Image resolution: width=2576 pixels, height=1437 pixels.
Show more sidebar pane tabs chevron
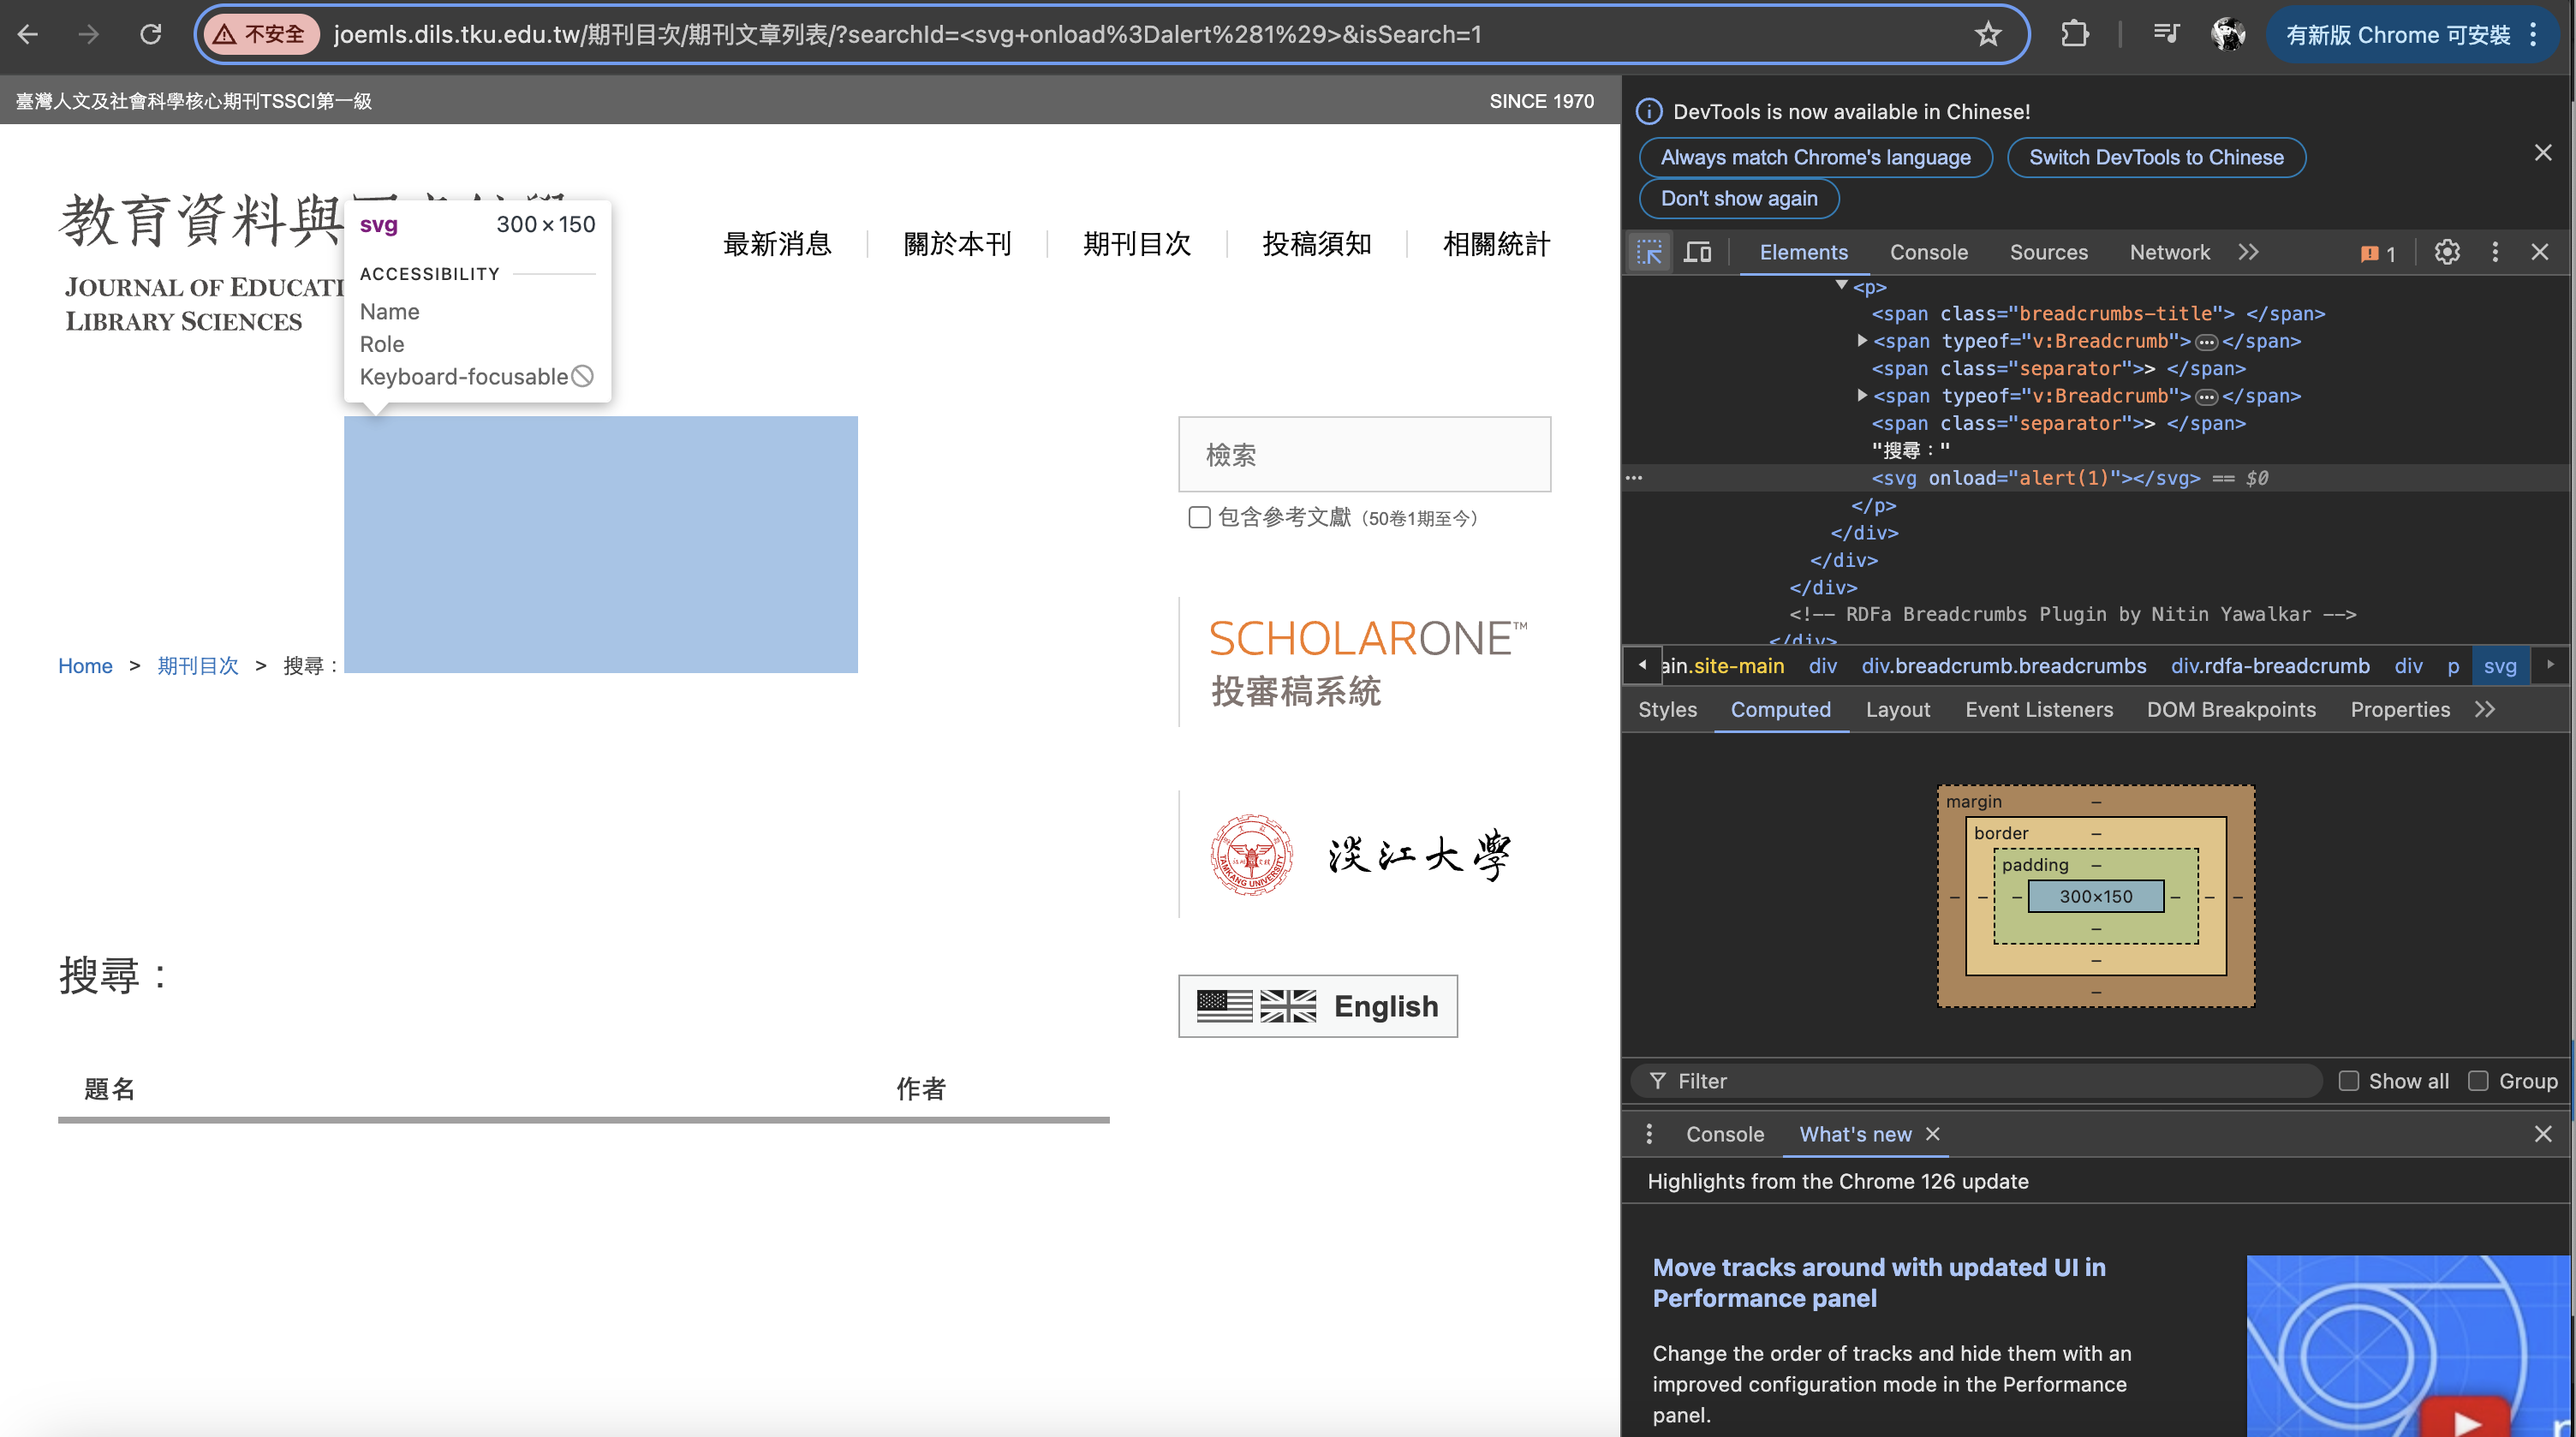(x=2484, y=709)
